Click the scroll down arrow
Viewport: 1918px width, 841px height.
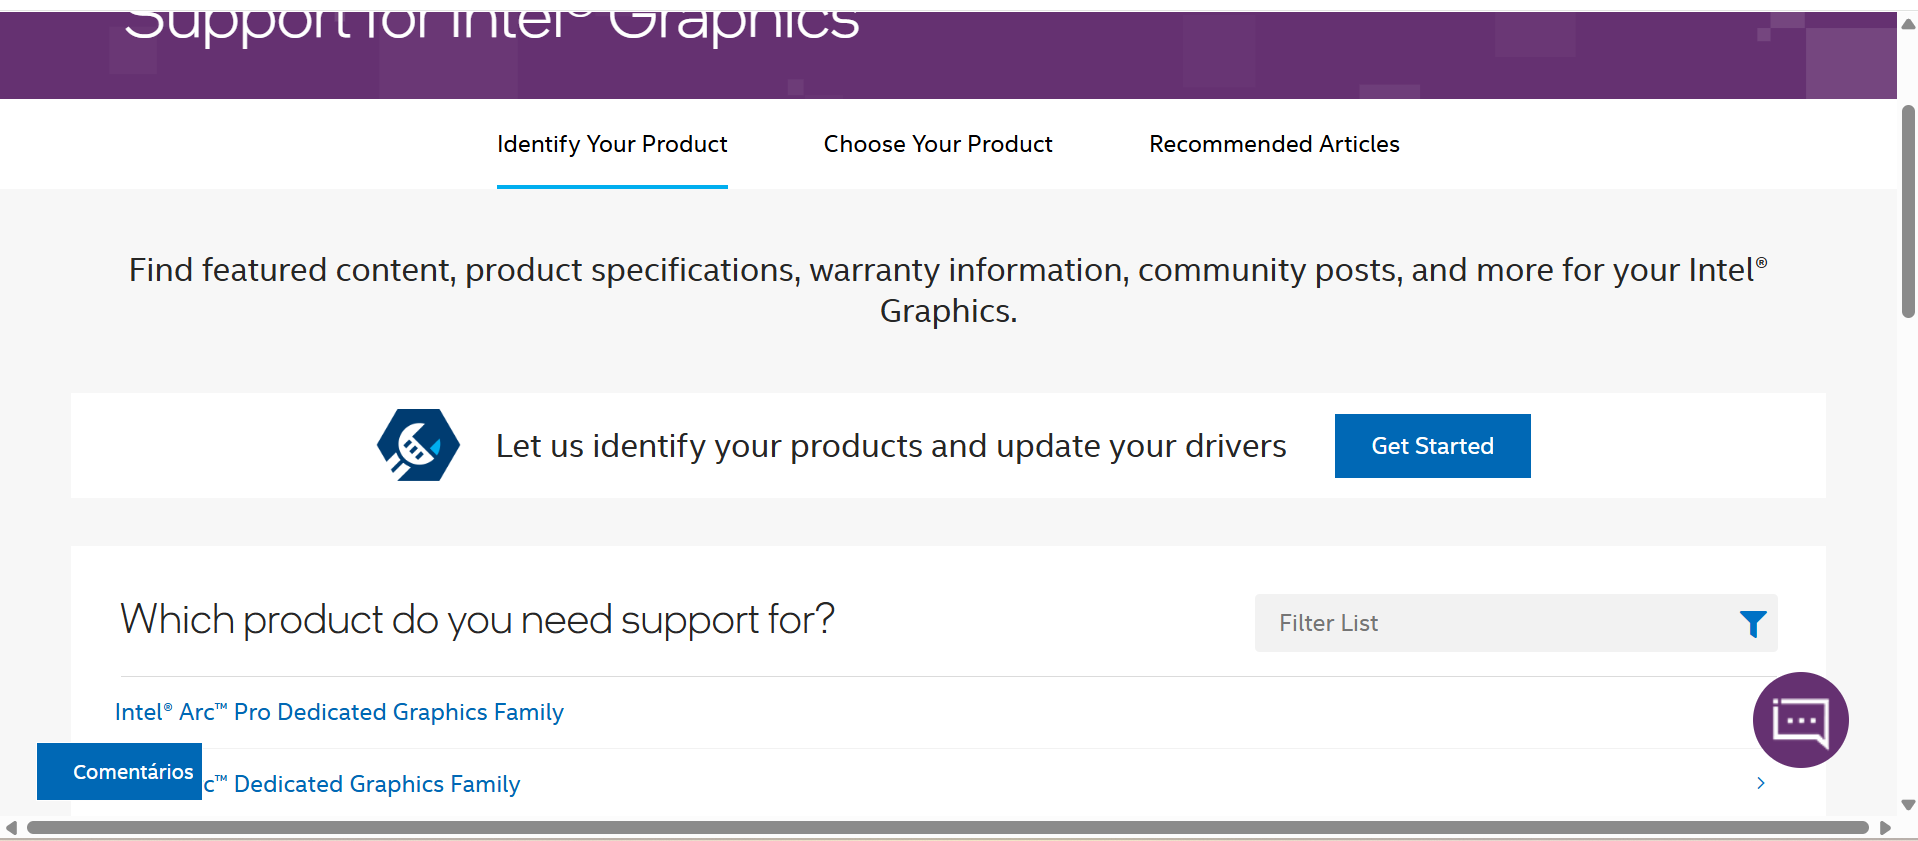click(x=1908, y=805)
